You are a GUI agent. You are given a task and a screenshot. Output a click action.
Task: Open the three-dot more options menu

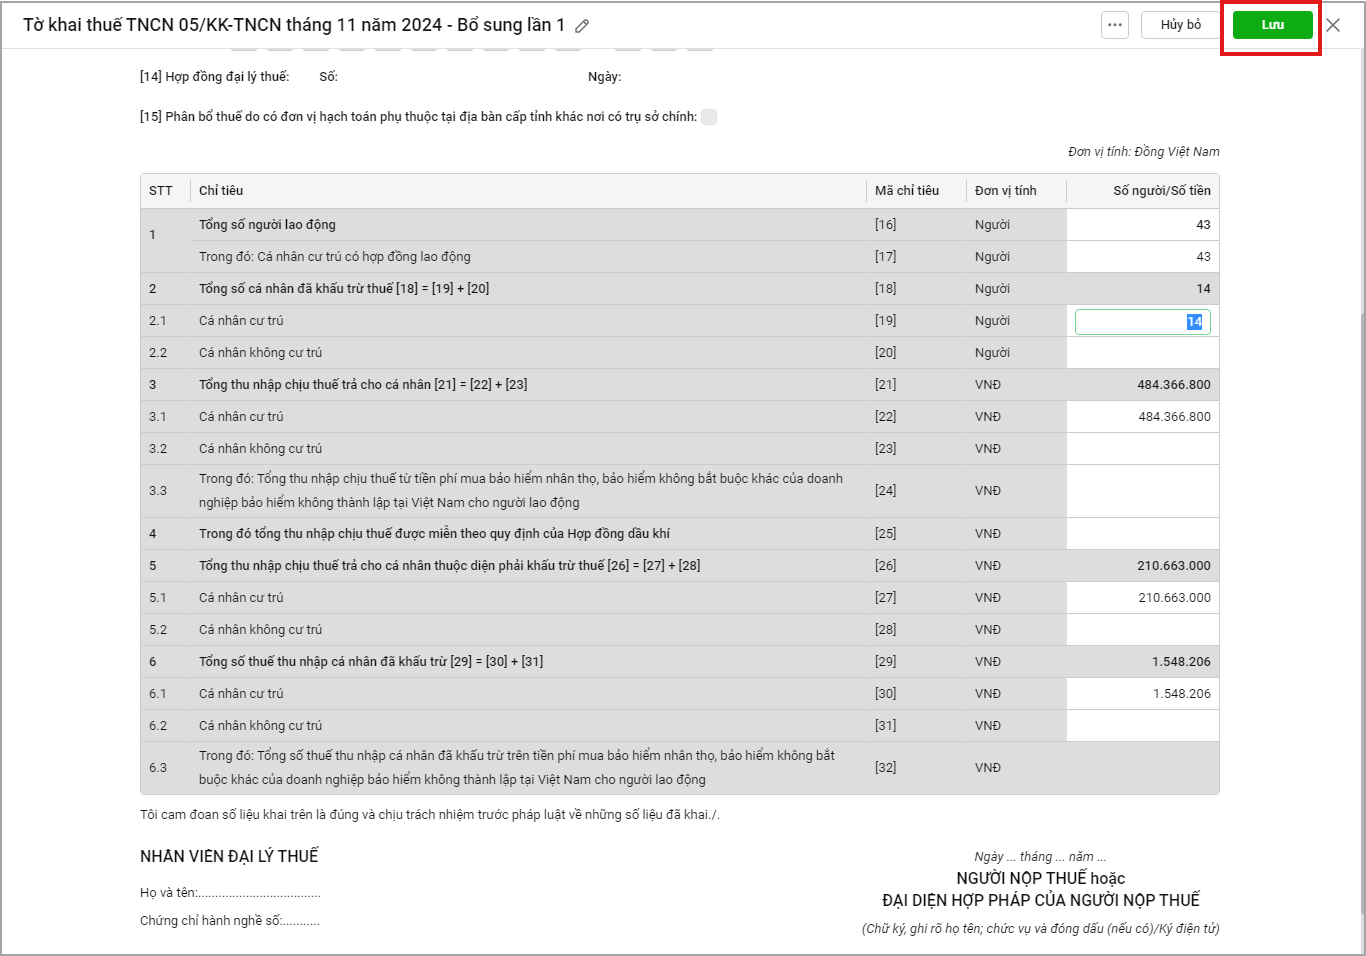(x=1115, y=25)
